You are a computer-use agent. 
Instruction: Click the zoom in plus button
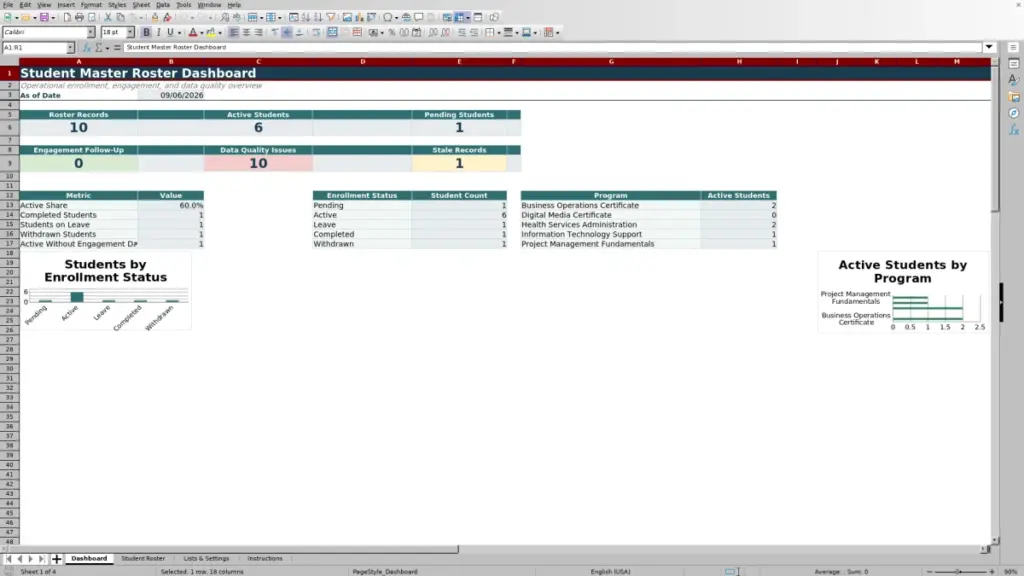pyautogui.click(x=992, y=571)
